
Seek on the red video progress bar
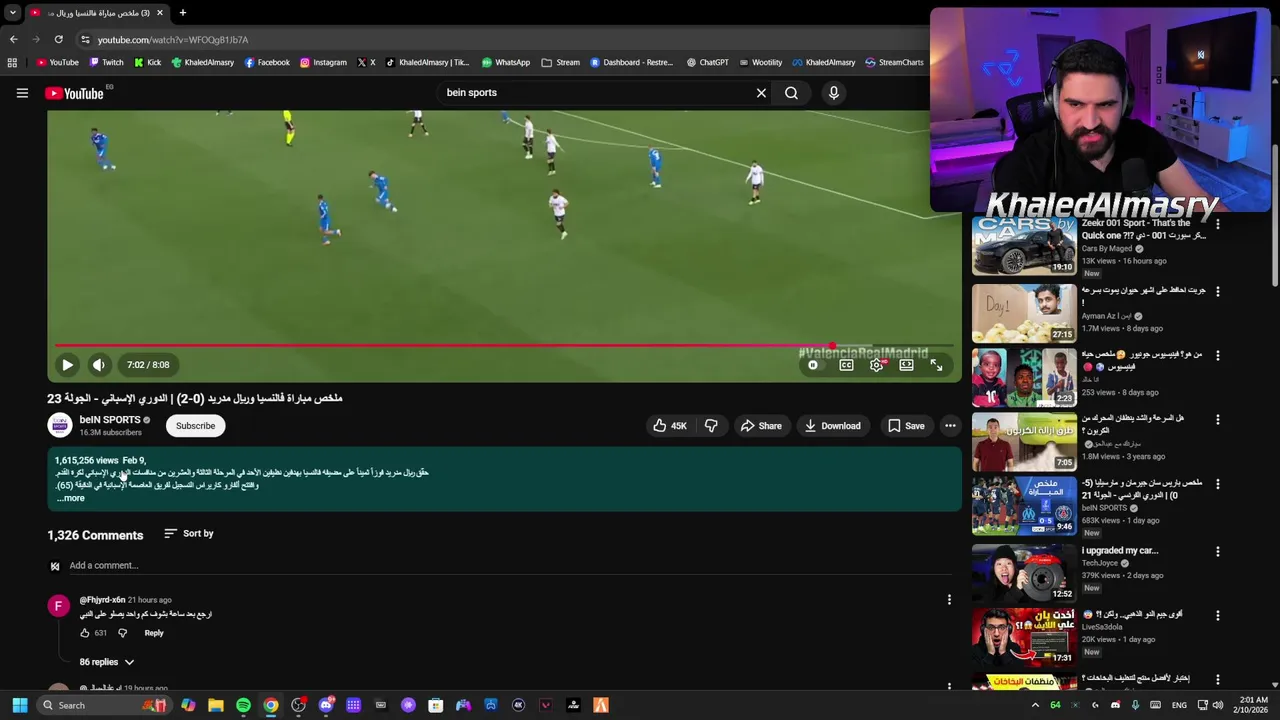504,346
